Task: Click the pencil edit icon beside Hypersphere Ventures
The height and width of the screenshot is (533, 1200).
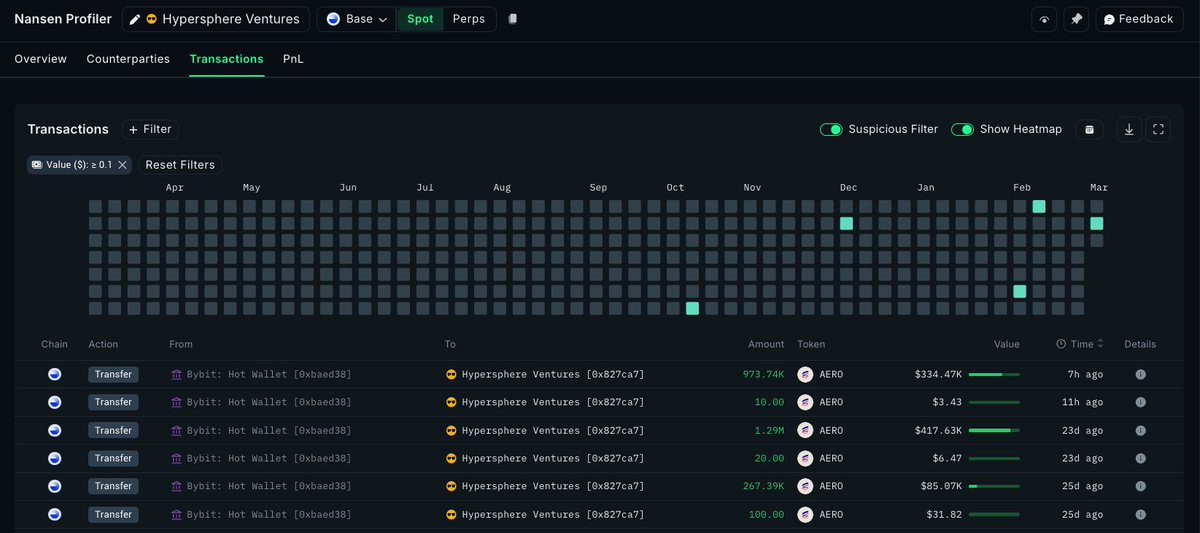Action: pos(135,19)
